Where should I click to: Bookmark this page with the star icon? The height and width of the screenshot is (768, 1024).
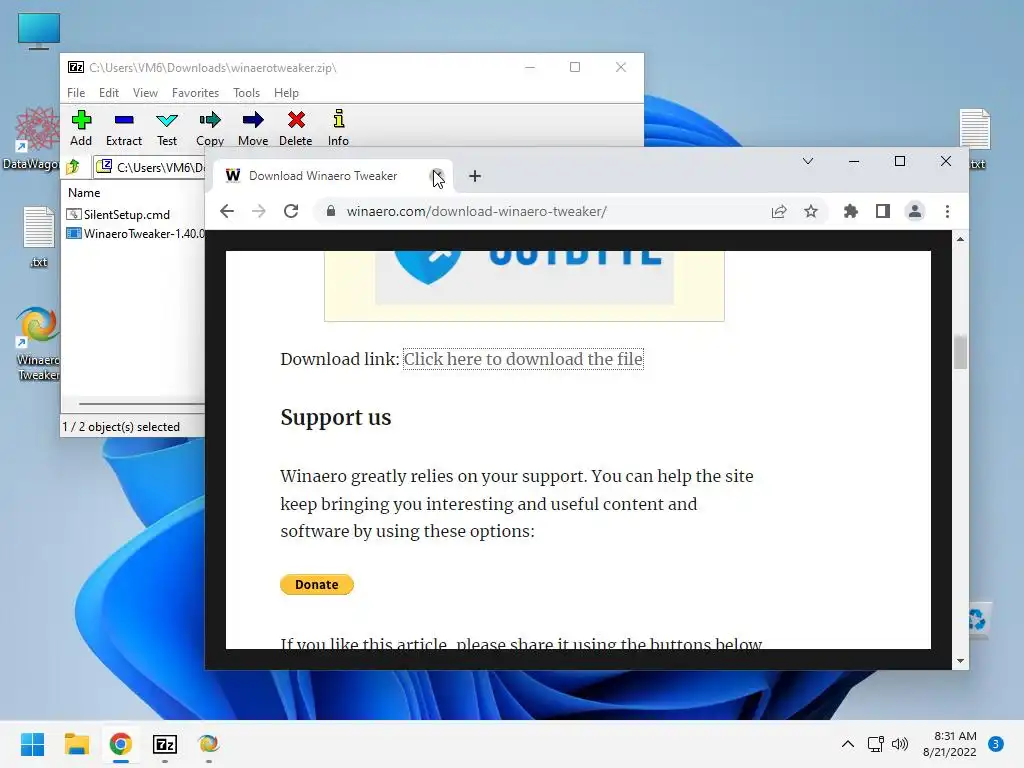click(x=810, y=211)
